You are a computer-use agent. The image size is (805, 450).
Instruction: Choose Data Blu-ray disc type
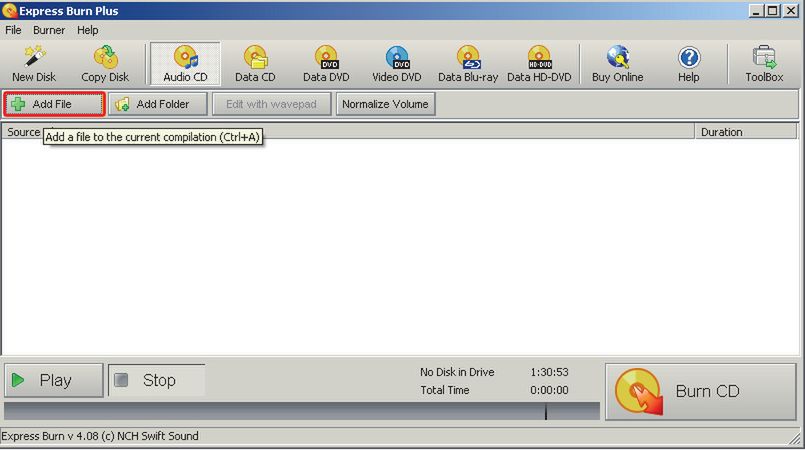pyautogui.click(x=468, y=64)
